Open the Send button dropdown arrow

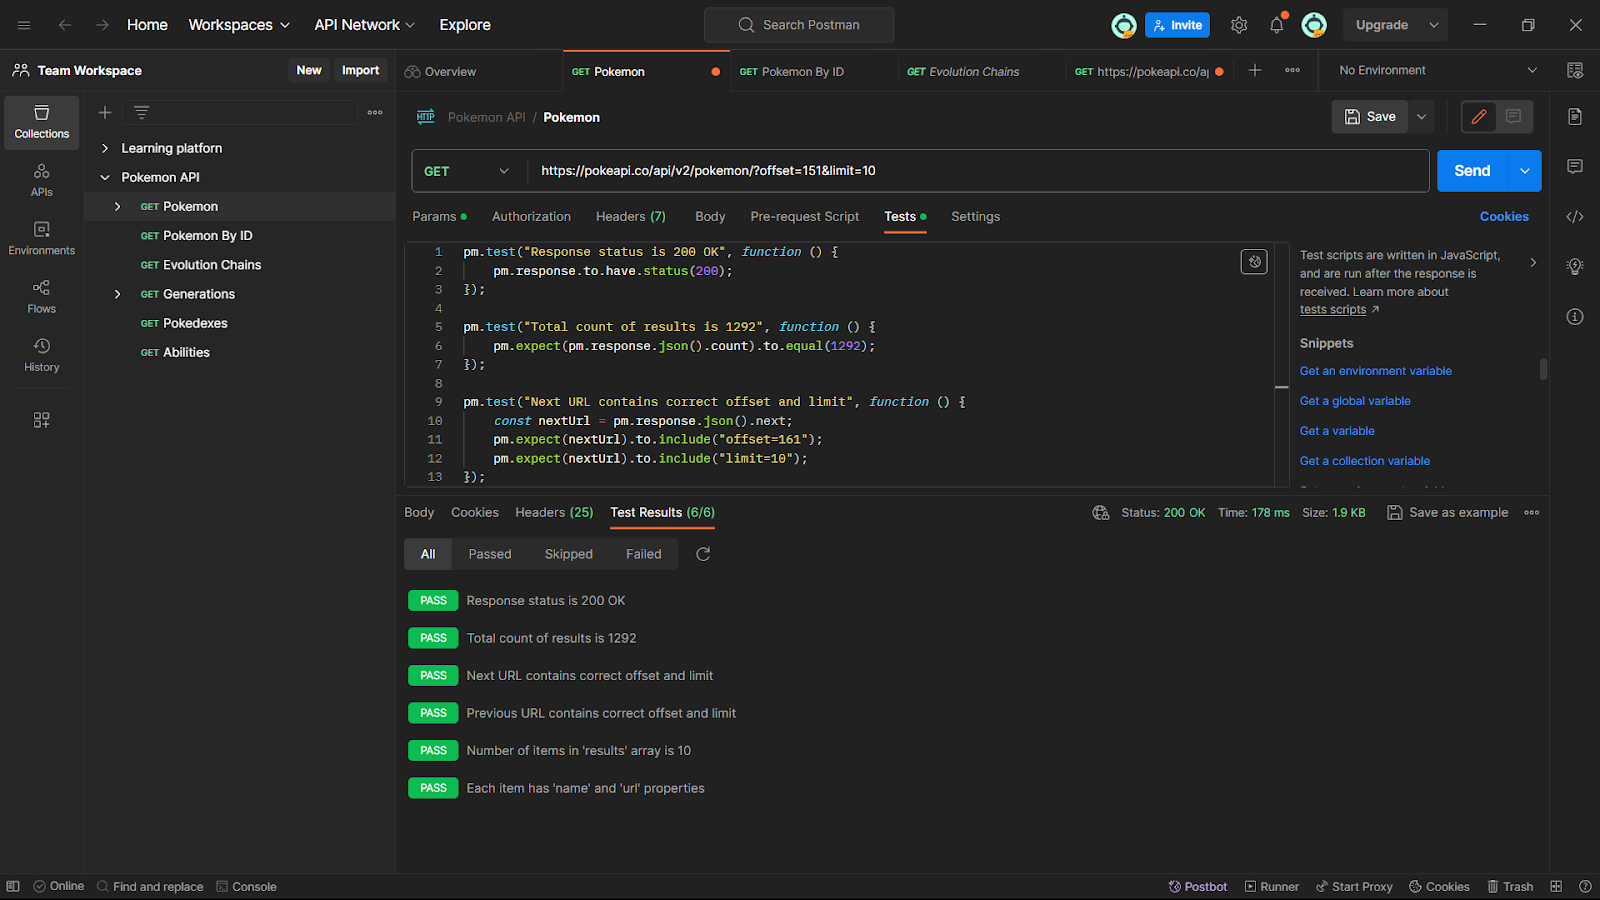click(1524, 171)
